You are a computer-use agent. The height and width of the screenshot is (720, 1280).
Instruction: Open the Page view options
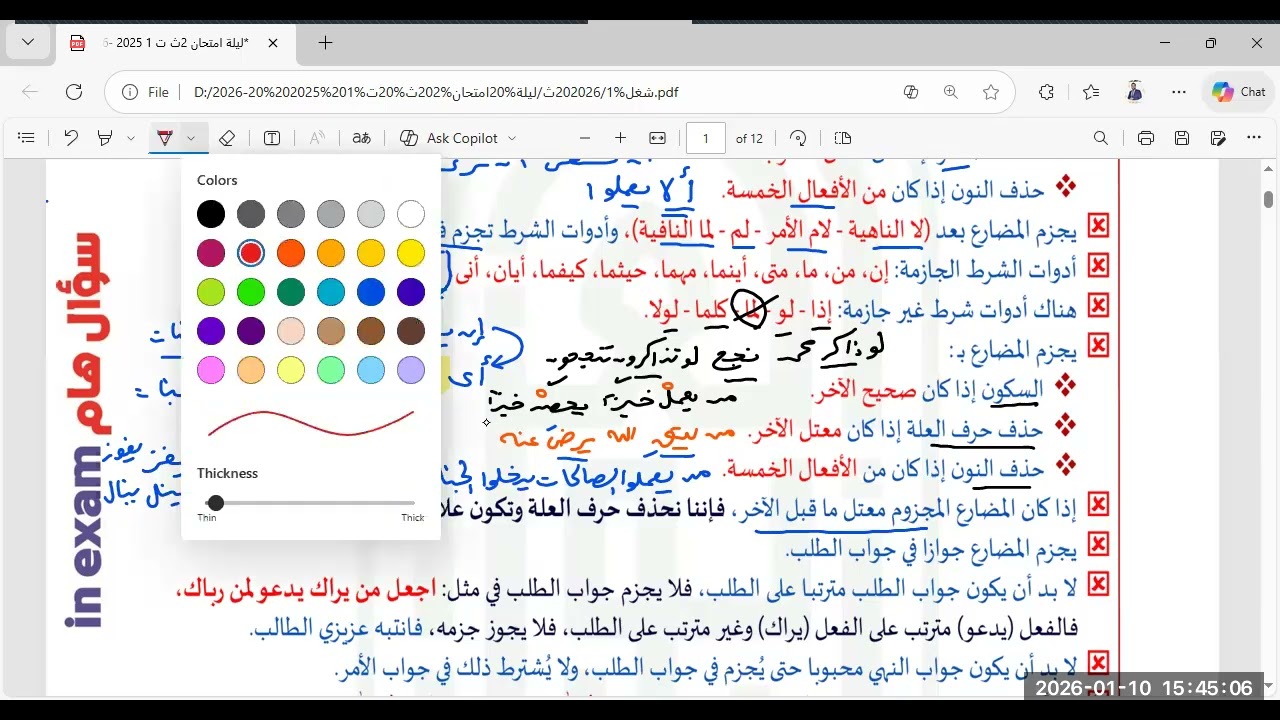click(x=842, y=138)
